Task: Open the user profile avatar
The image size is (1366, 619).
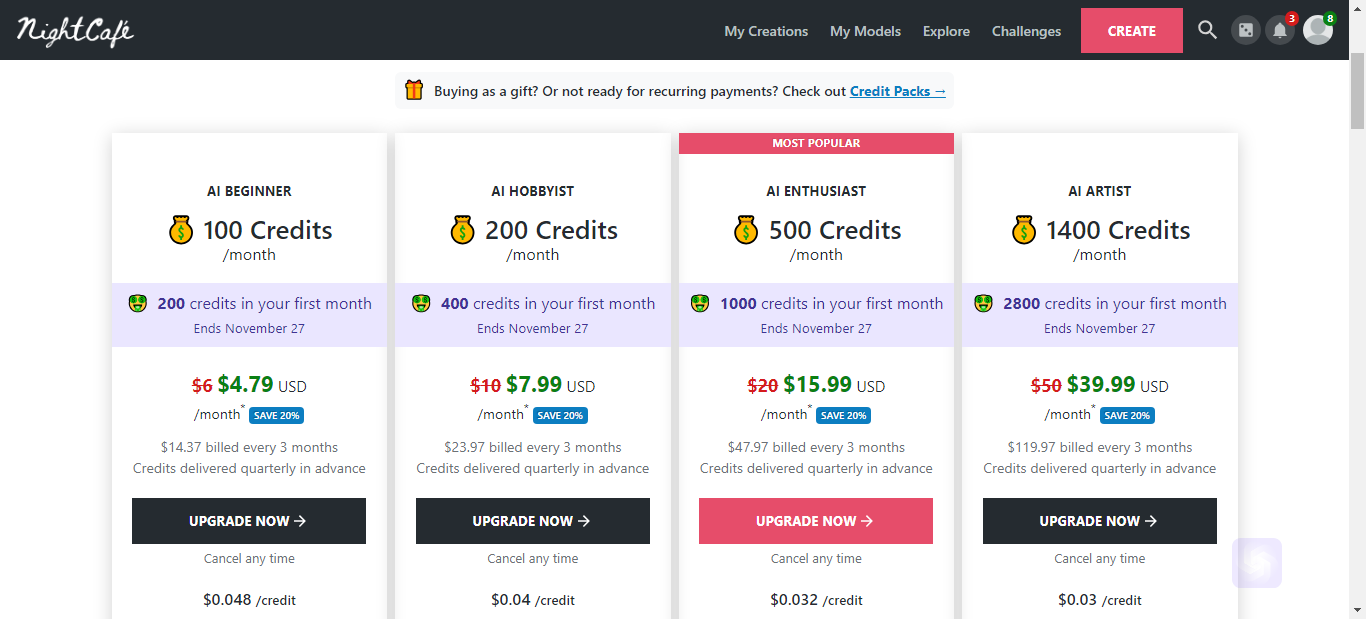Action: (1318, 30)
